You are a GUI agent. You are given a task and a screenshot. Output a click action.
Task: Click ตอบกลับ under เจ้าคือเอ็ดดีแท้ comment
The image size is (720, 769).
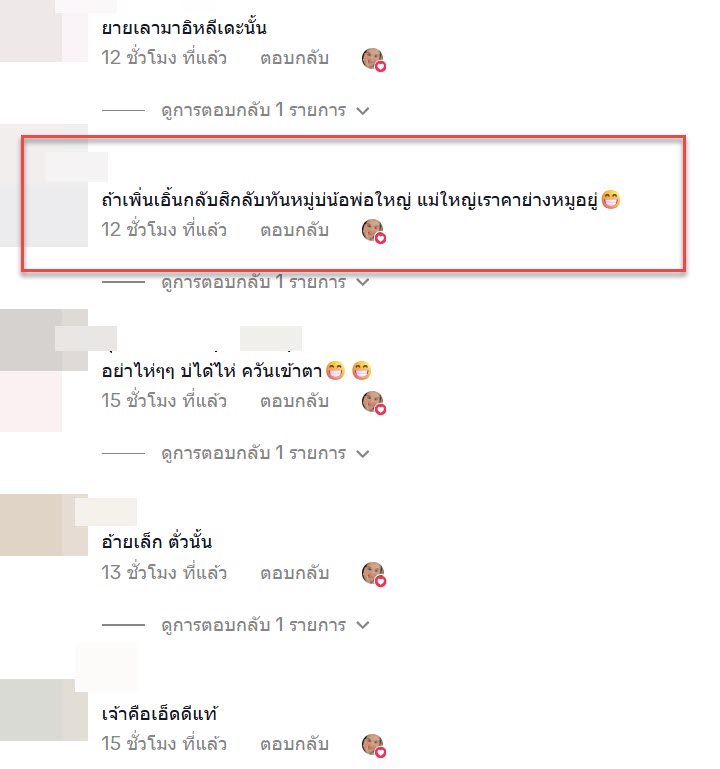(294, 744)
